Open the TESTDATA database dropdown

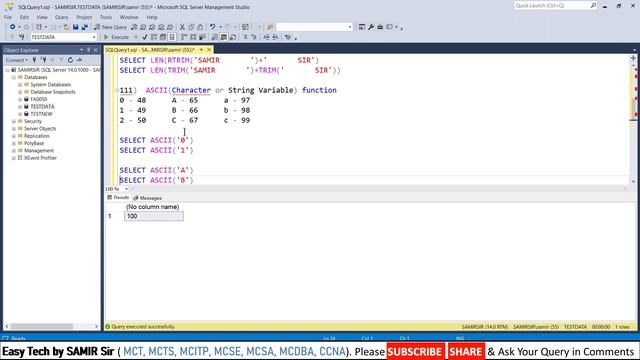94,37
